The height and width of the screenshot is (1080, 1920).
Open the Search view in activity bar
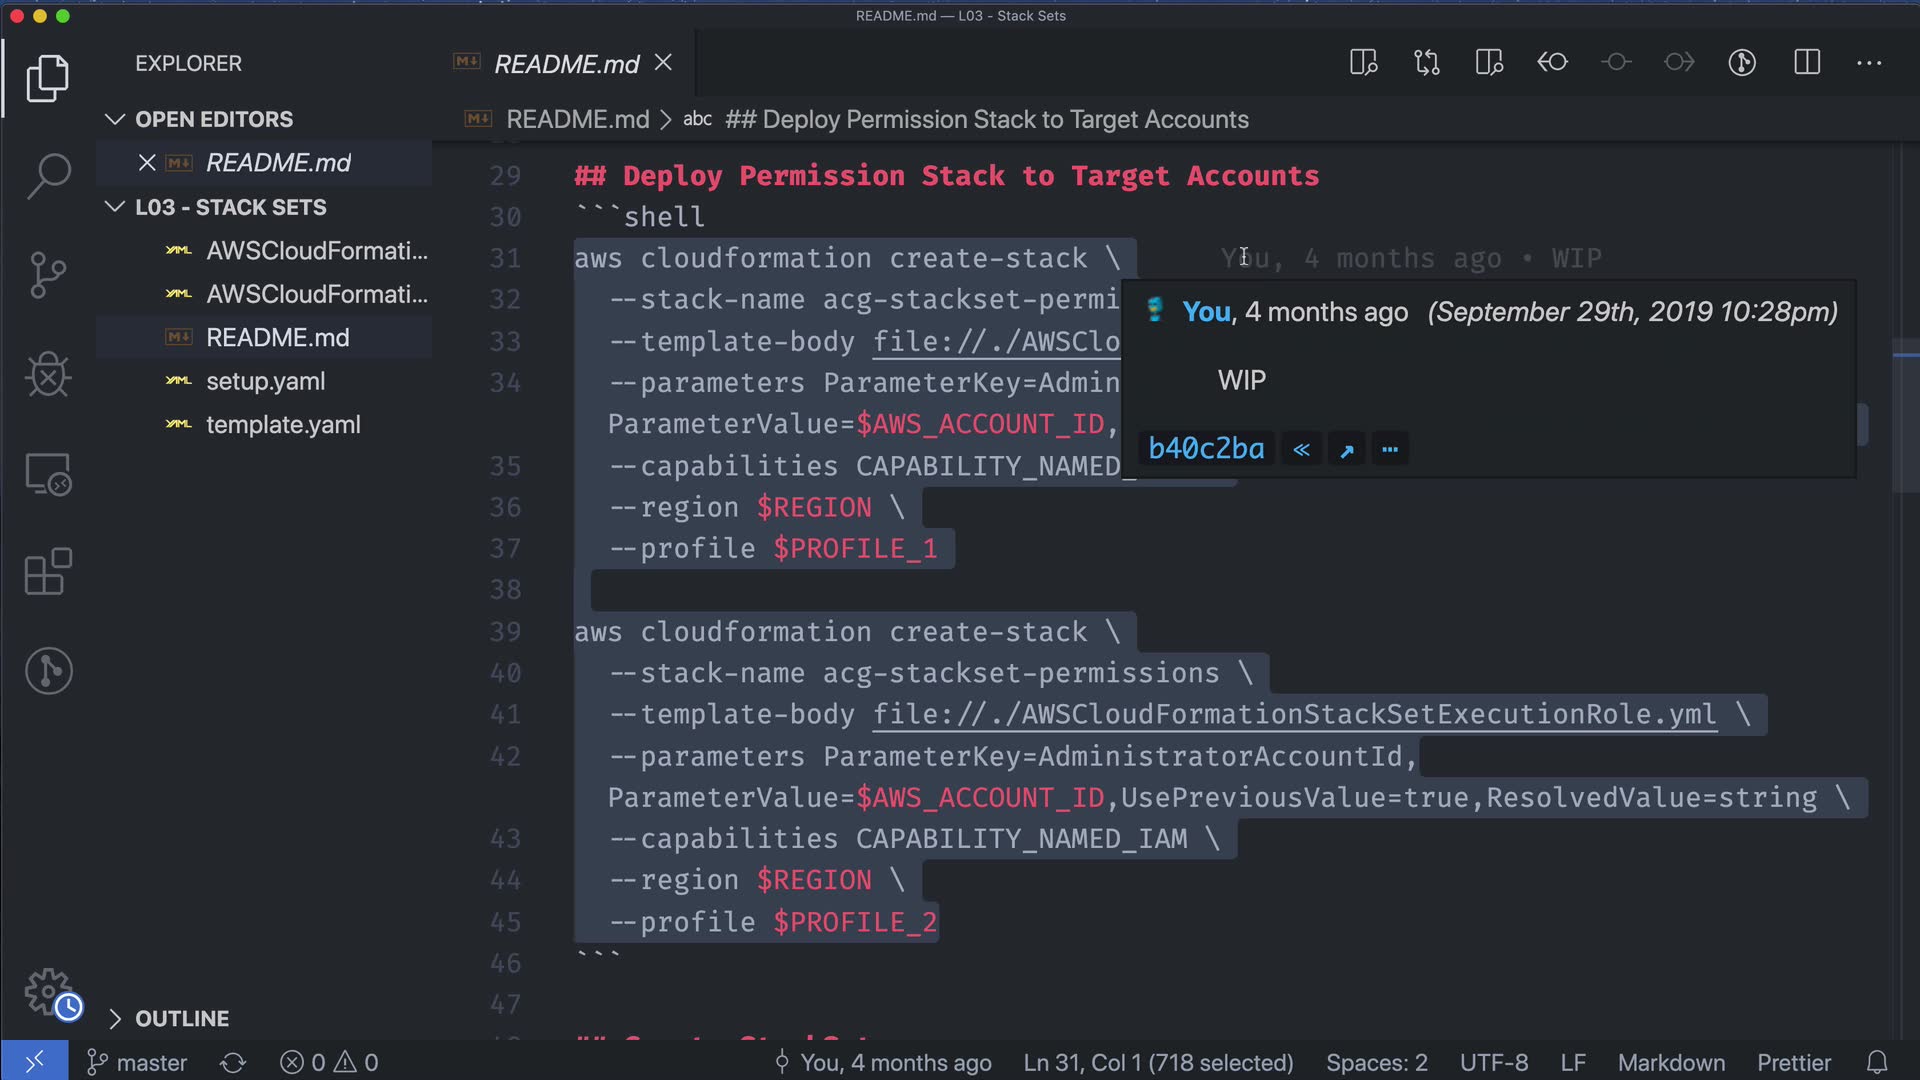[x=48, y=176]
